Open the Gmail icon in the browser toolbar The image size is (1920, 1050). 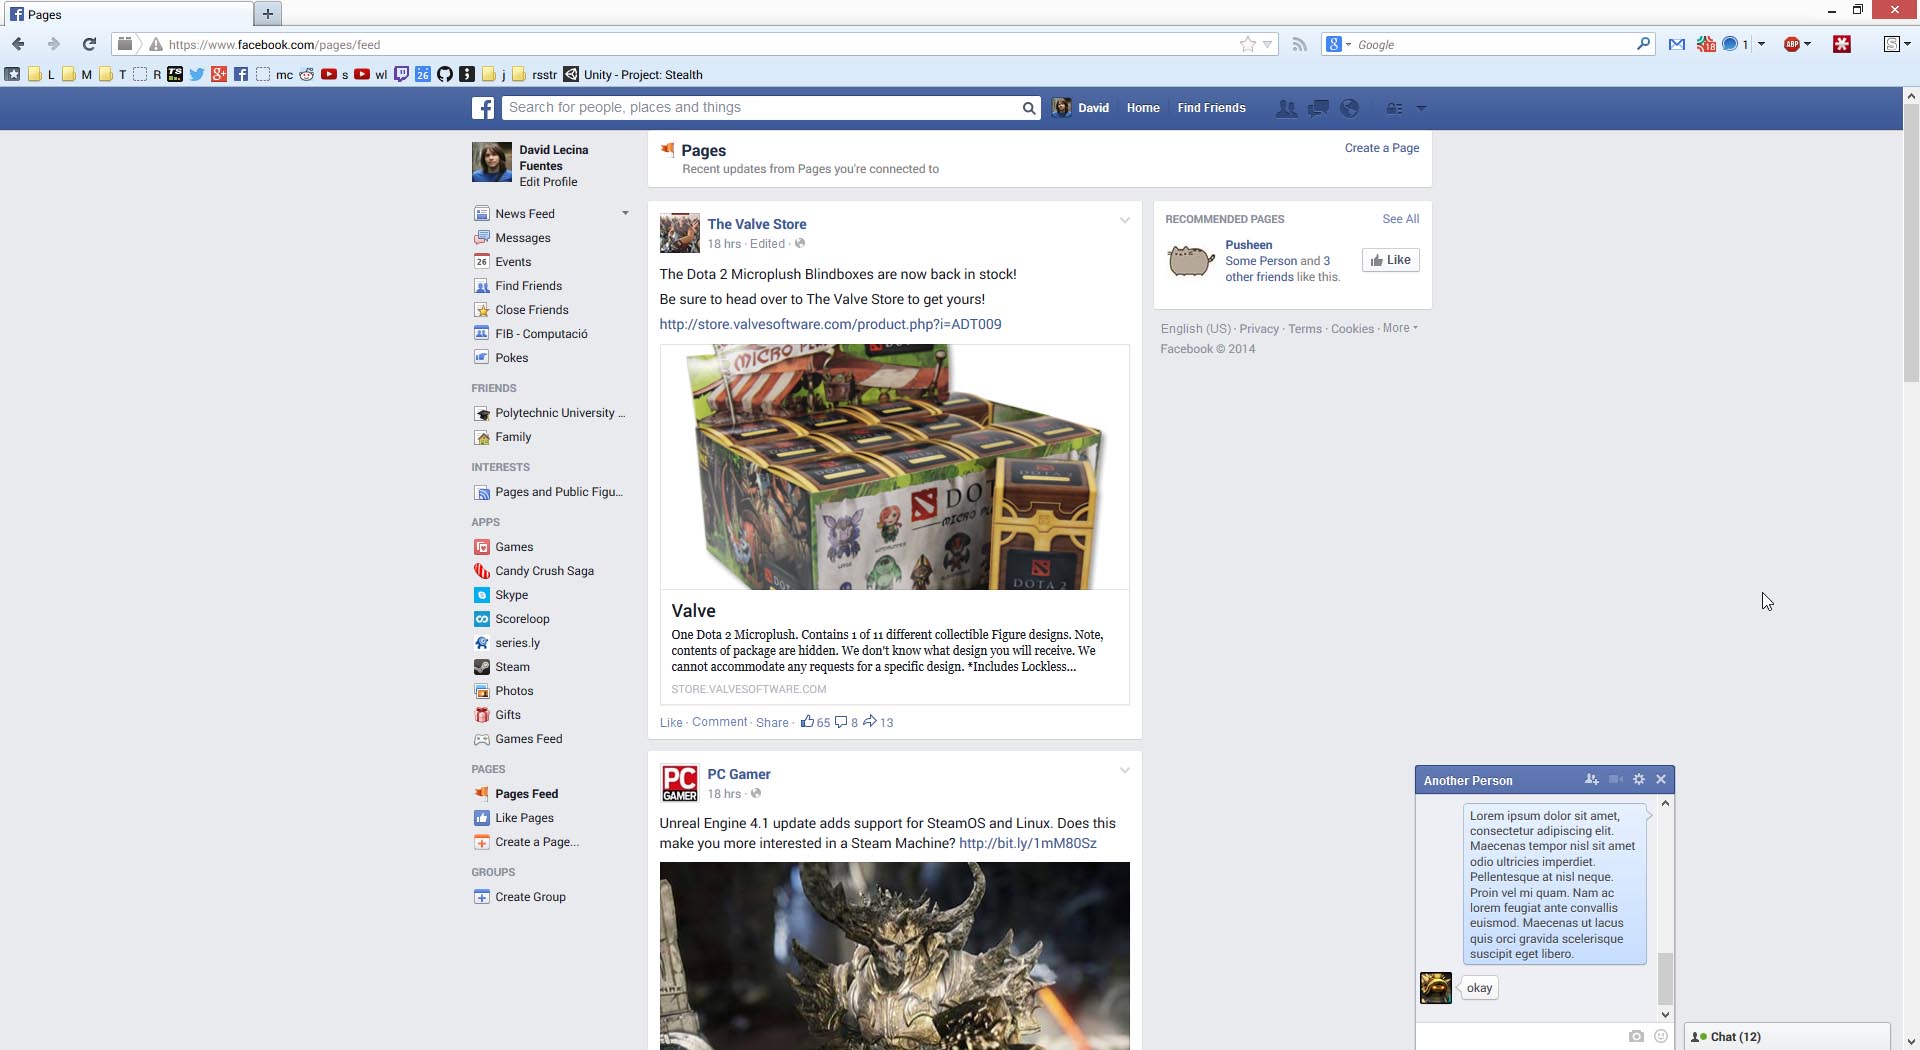click(1677, 44)
